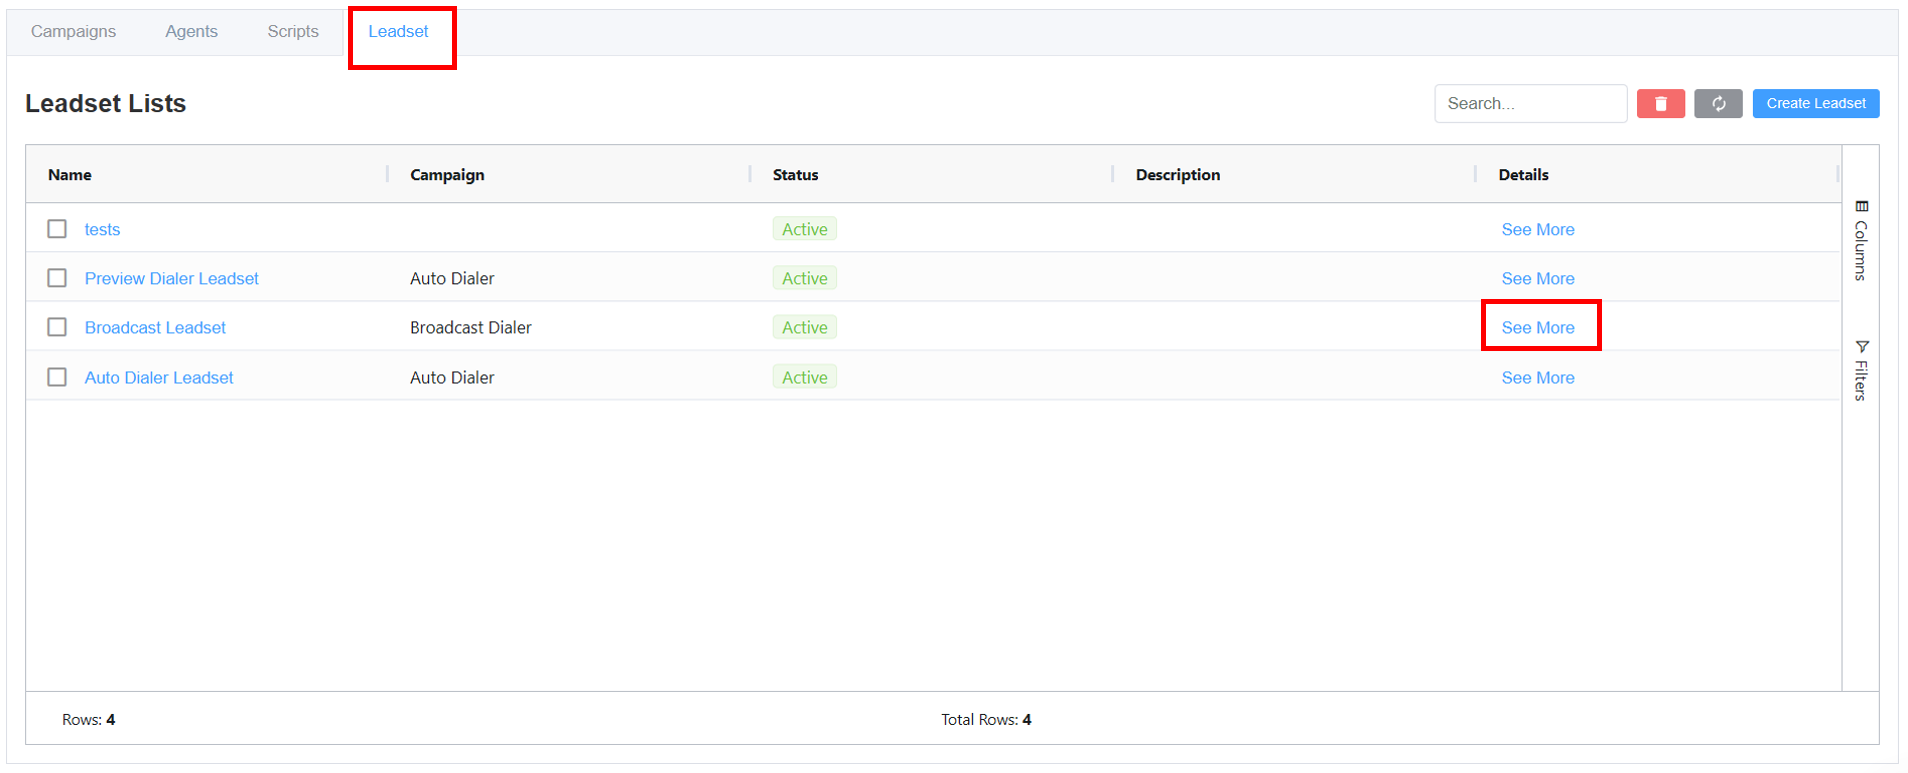Click the gray refresh icon button
This screenshot has height=773, width=1908.
pos(1717,104)
